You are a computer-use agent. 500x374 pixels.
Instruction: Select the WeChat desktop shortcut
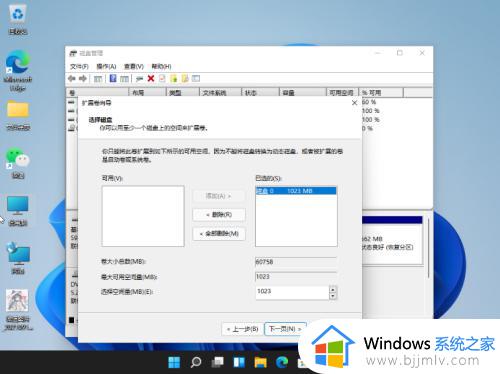tap(18, 162)
